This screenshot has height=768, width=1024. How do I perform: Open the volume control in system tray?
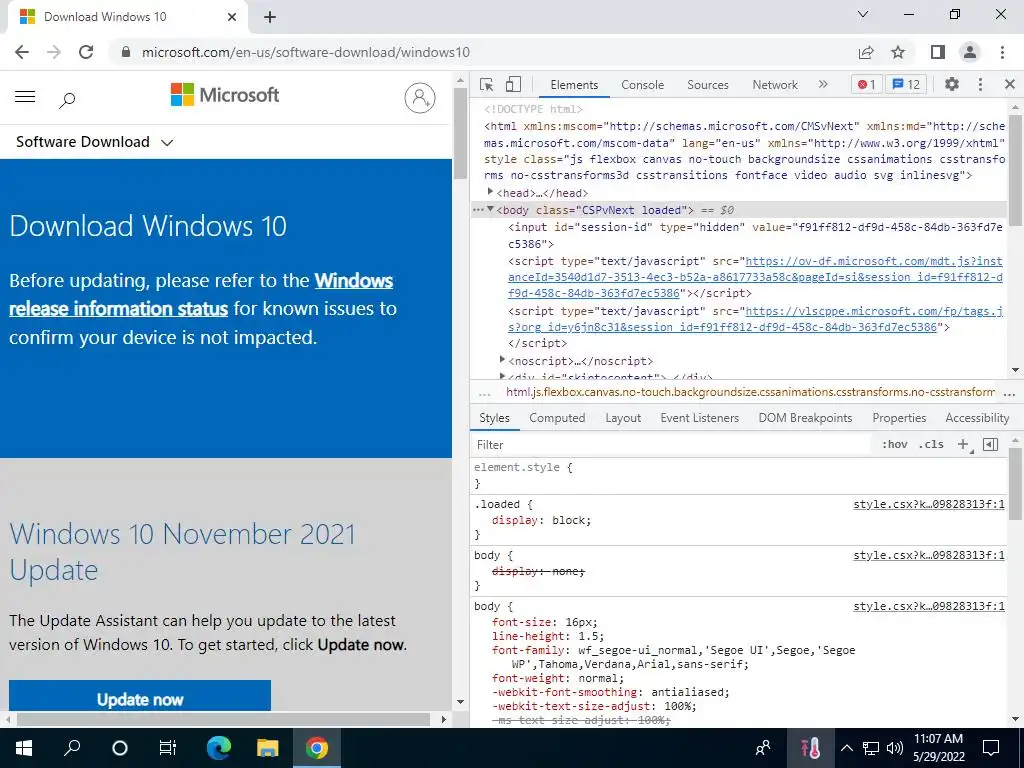[x=895, y=748]
